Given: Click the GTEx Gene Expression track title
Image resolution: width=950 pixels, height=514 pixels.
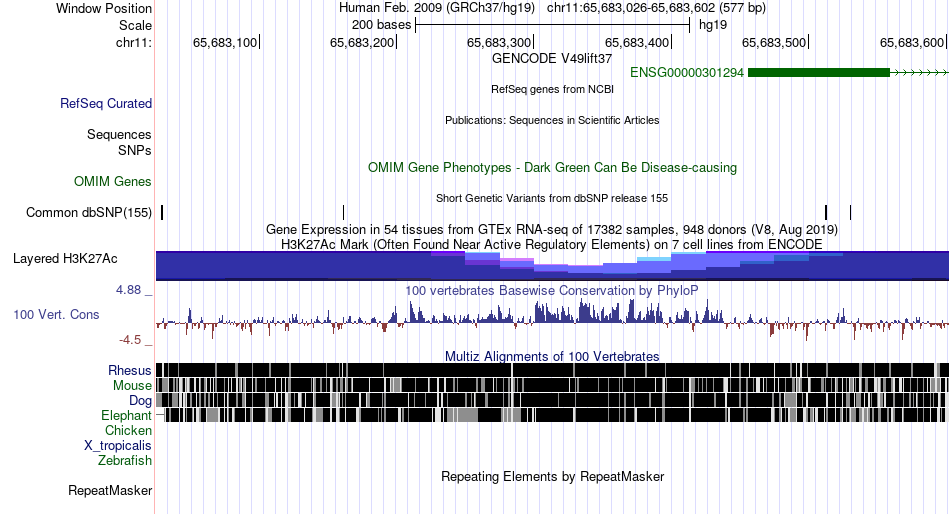Looking at the screenshot, I should 552,230.
